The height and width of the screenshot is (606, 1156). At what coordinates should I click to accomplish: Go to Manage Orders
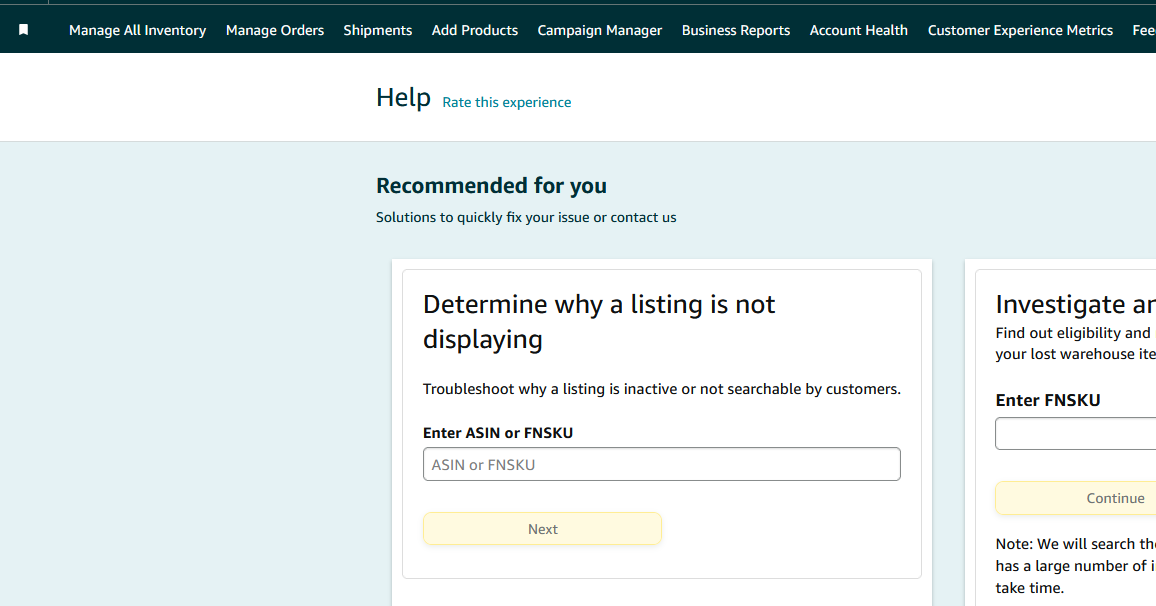point(275,30)
